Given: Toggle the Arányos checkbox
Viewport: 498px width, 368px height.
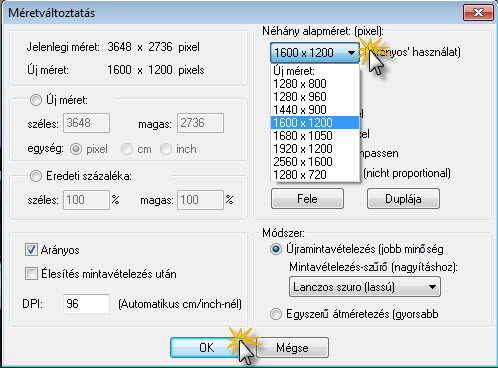Looking at the screenshot, I should coord(31,250).
